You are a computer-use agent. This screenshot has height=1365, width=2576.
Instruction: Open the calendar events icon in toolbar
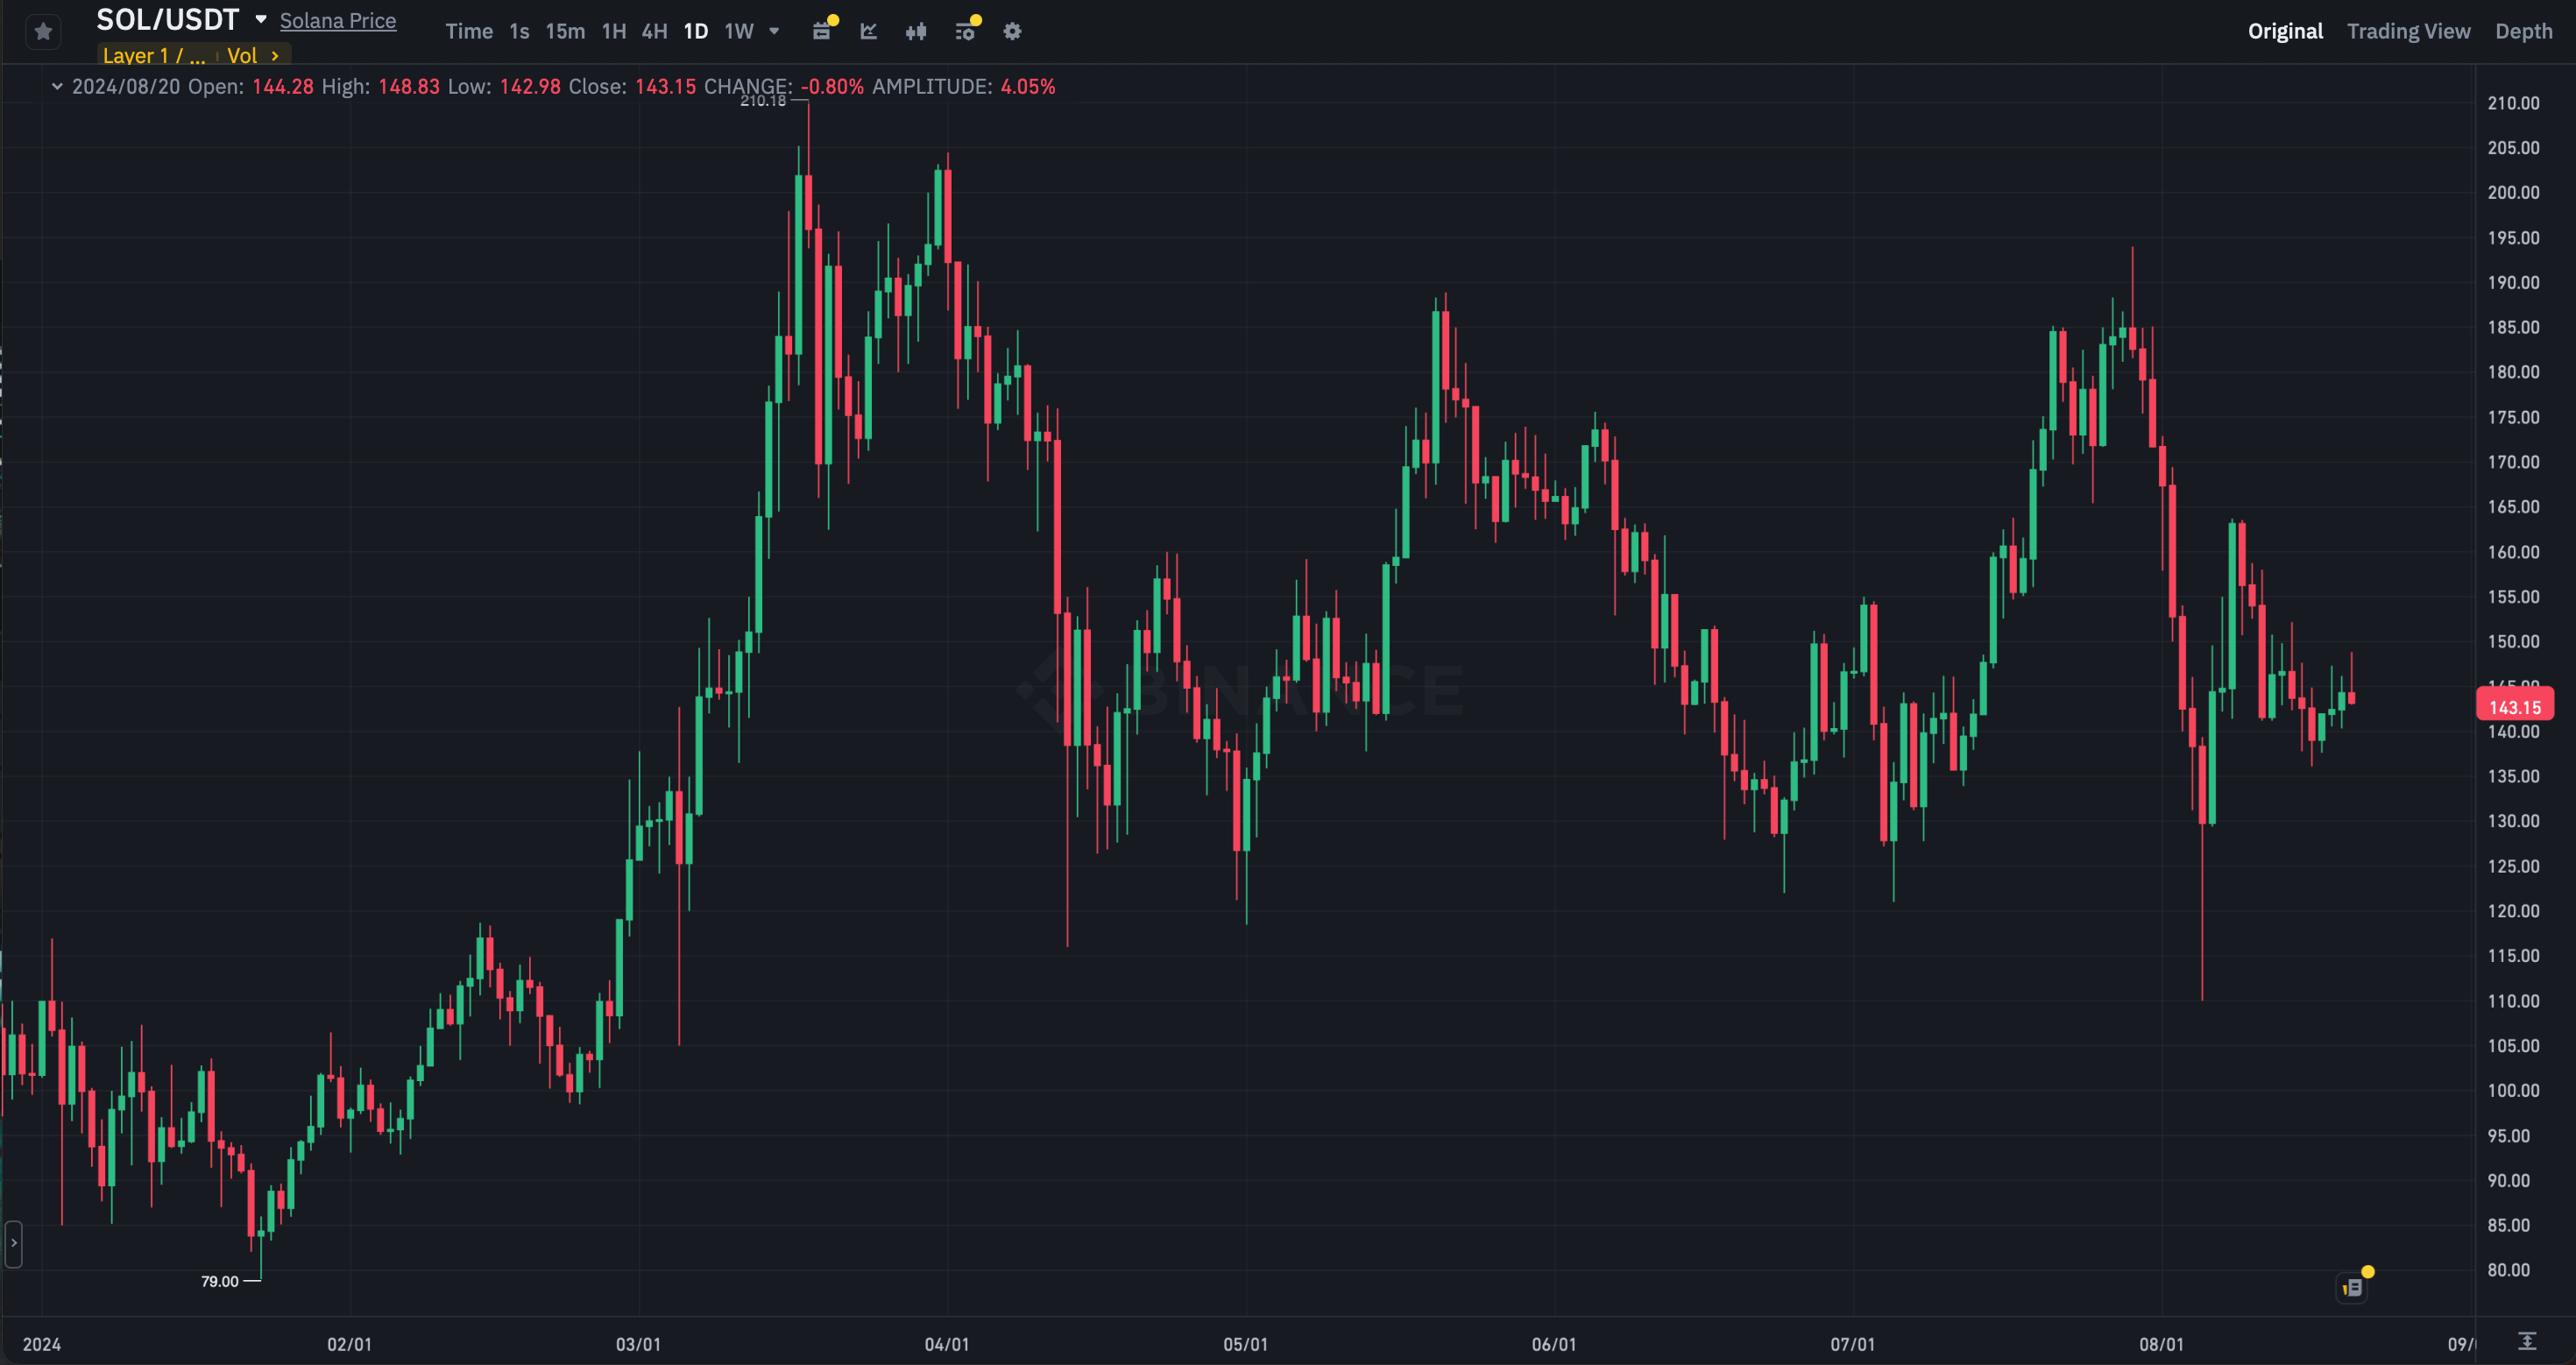pos(822,31)
